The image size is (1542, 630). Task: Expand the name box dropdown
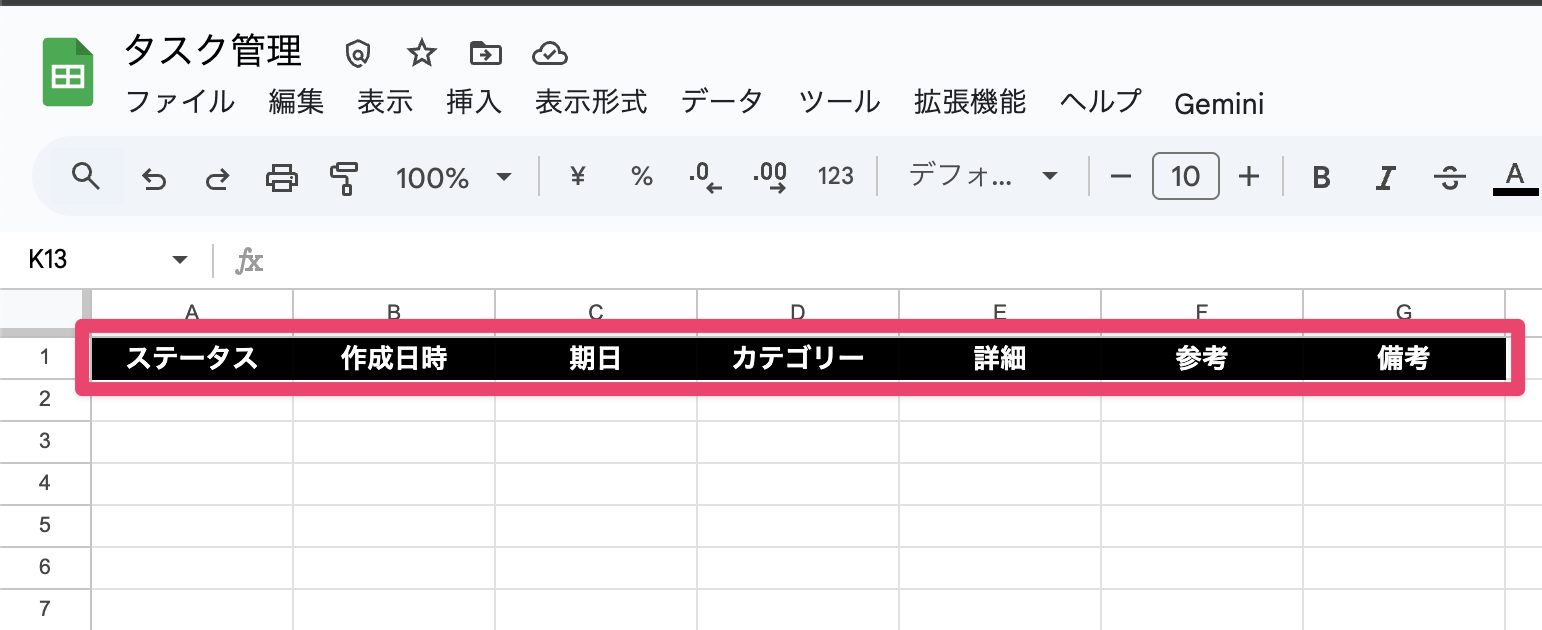(180, 258)
